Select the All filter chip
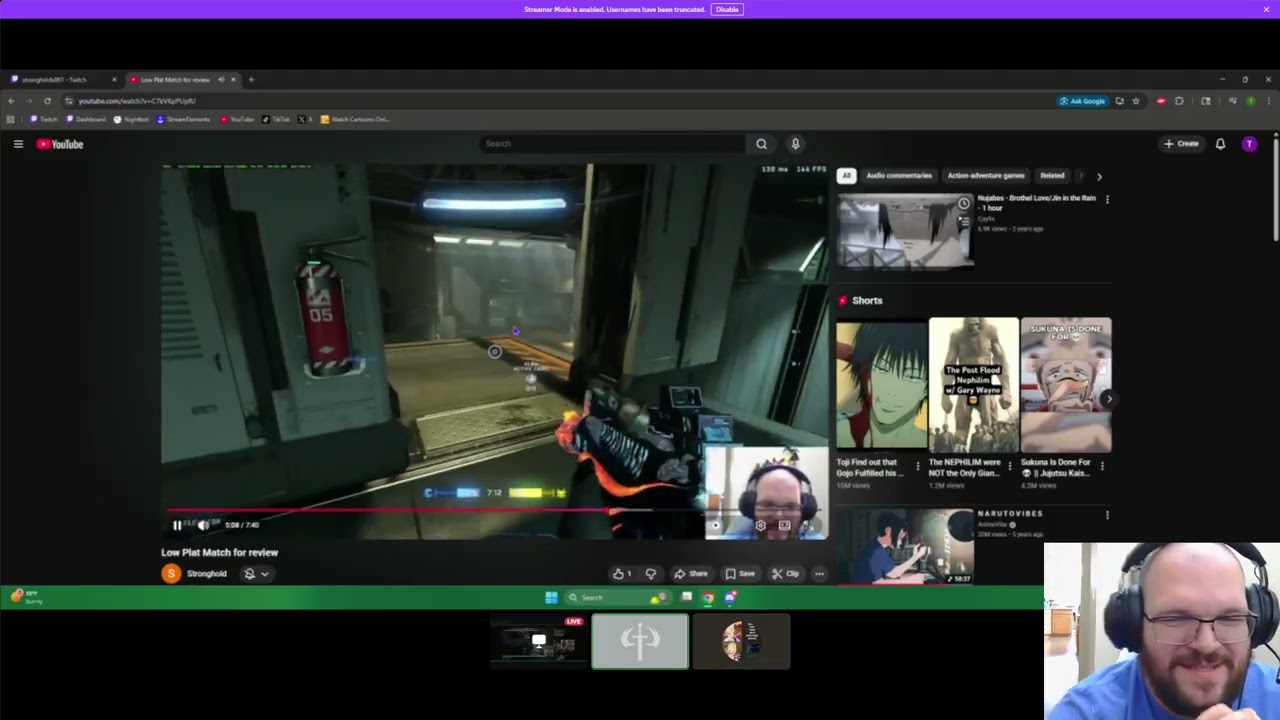 (x=846, y=176)
